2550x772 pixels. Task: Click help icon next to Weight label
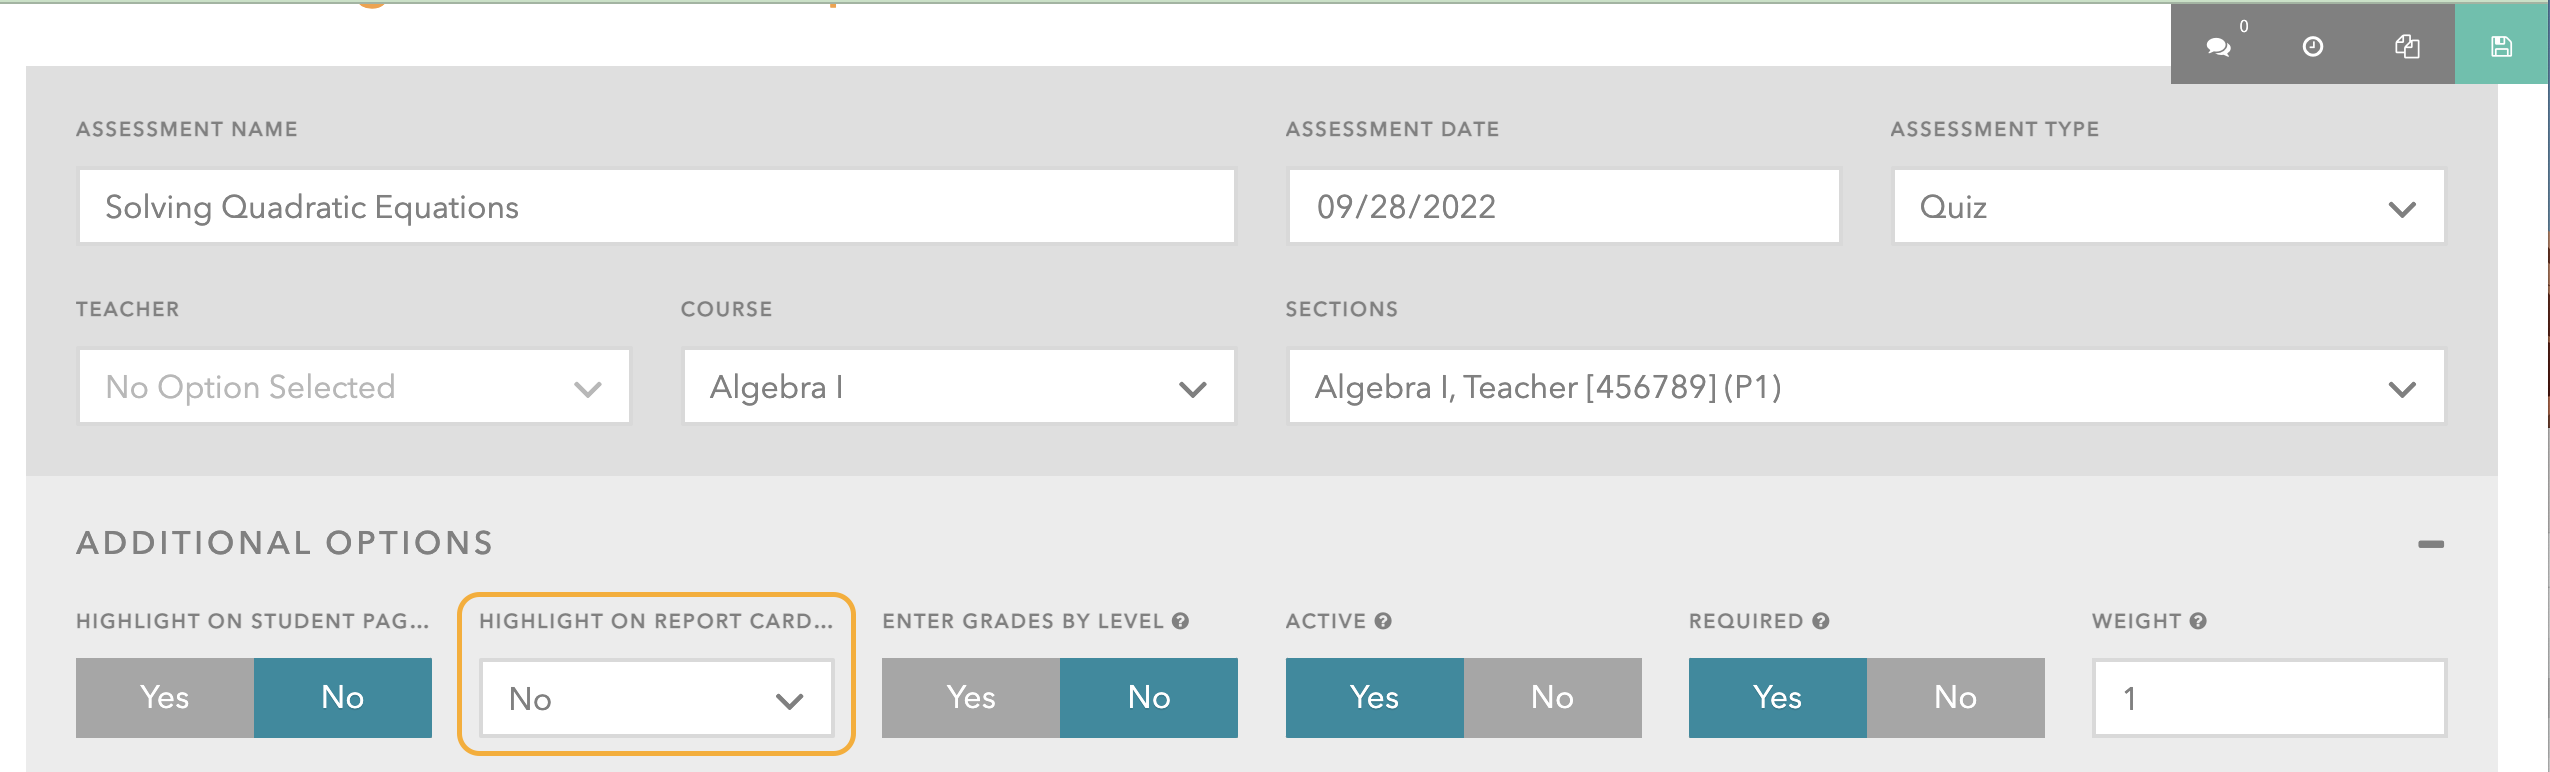click(2198, 621)
